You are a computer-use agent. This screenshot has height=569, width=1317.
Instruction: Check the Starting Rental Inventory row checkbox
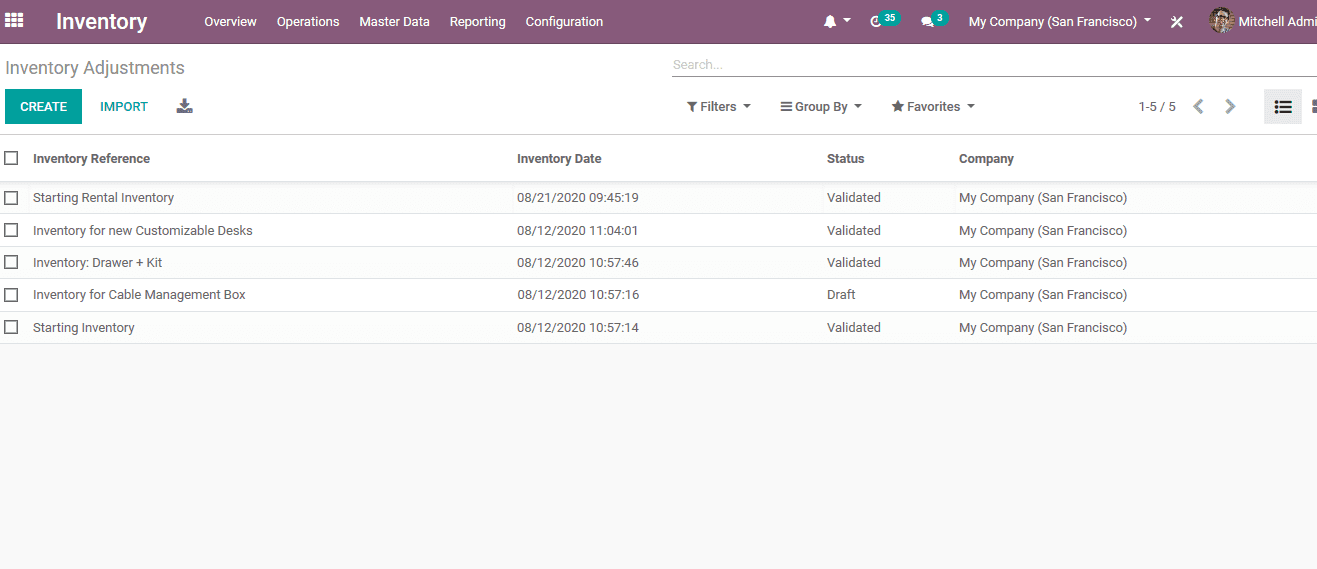point(11,198)
